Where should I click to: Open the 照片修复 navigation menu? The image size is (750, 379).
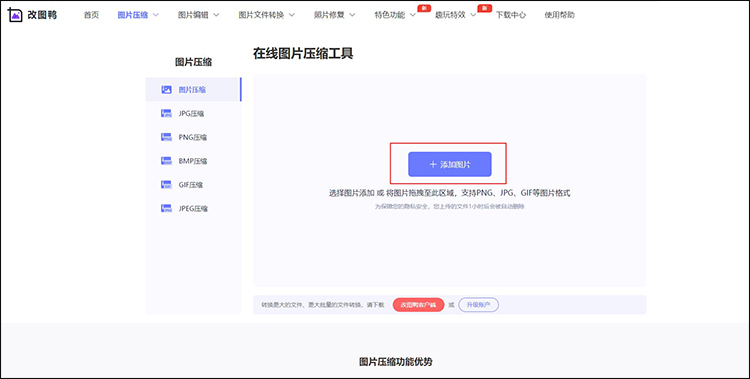[329, 15]
